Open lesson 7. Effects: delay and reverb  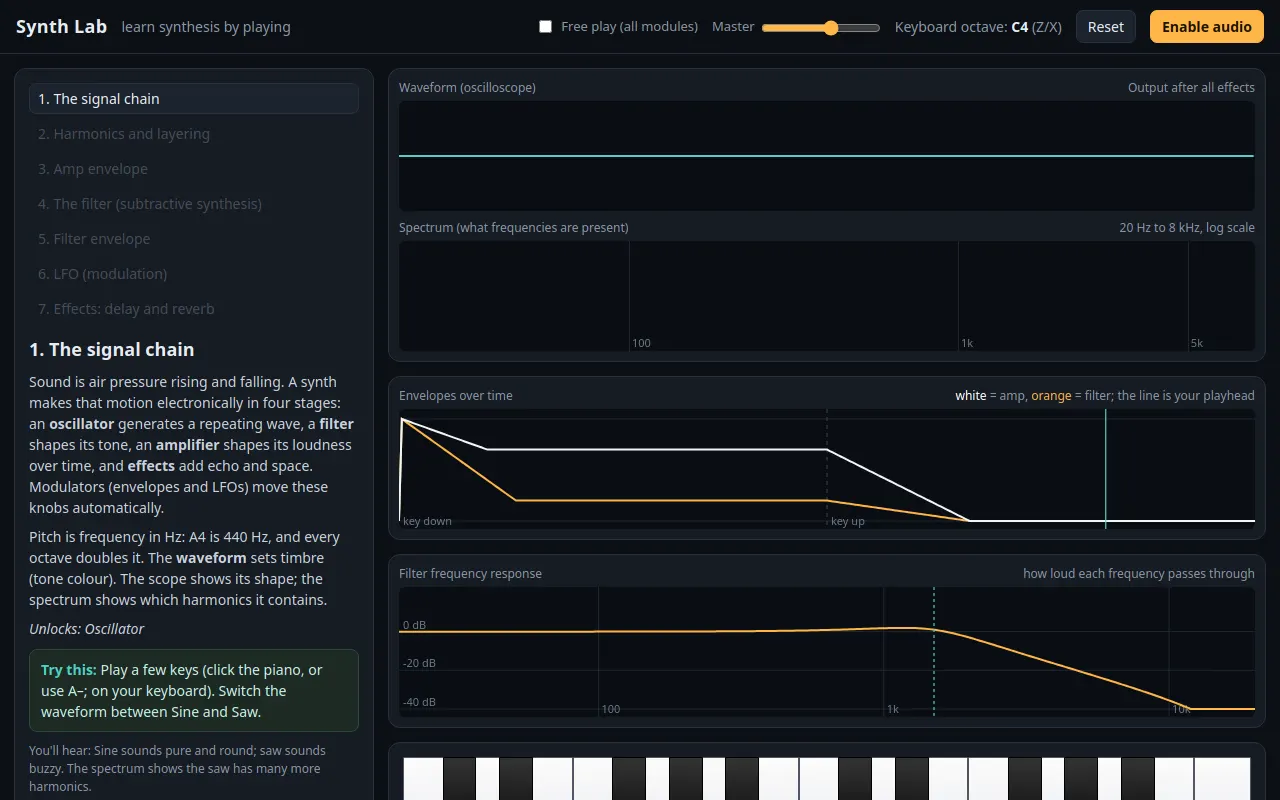[194, 309]
